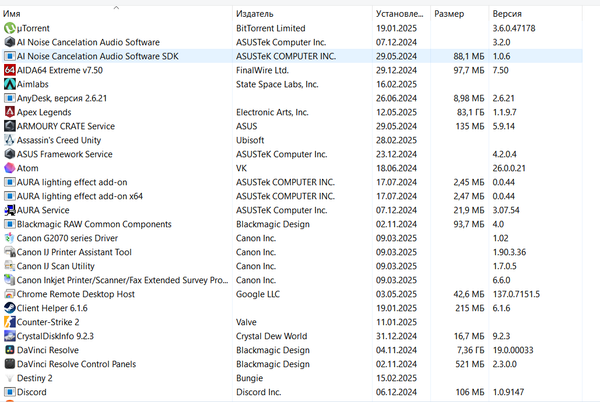600x402 pixels.
Task: Click the BitTorrent Limited publisher cell
Action: pyautogui.click(x=271, y=28)
